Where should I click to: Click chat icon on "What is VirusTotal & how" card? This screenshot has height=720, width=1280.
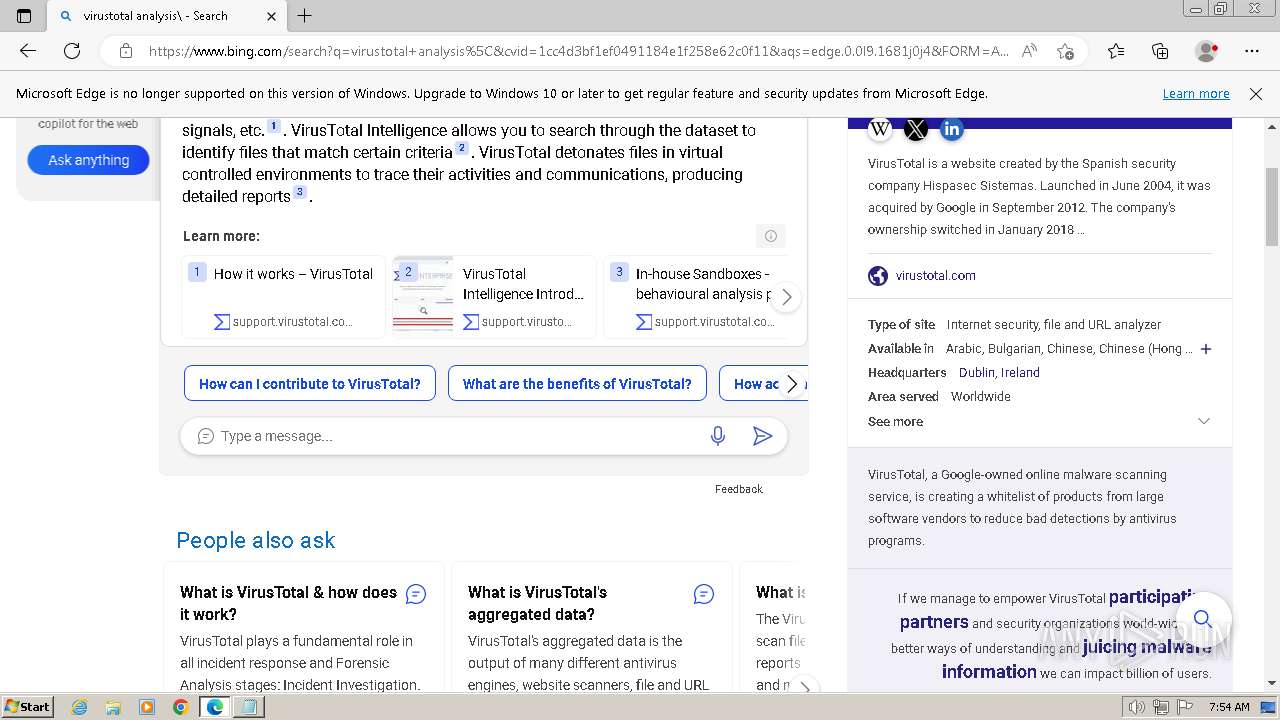point(416,594)
